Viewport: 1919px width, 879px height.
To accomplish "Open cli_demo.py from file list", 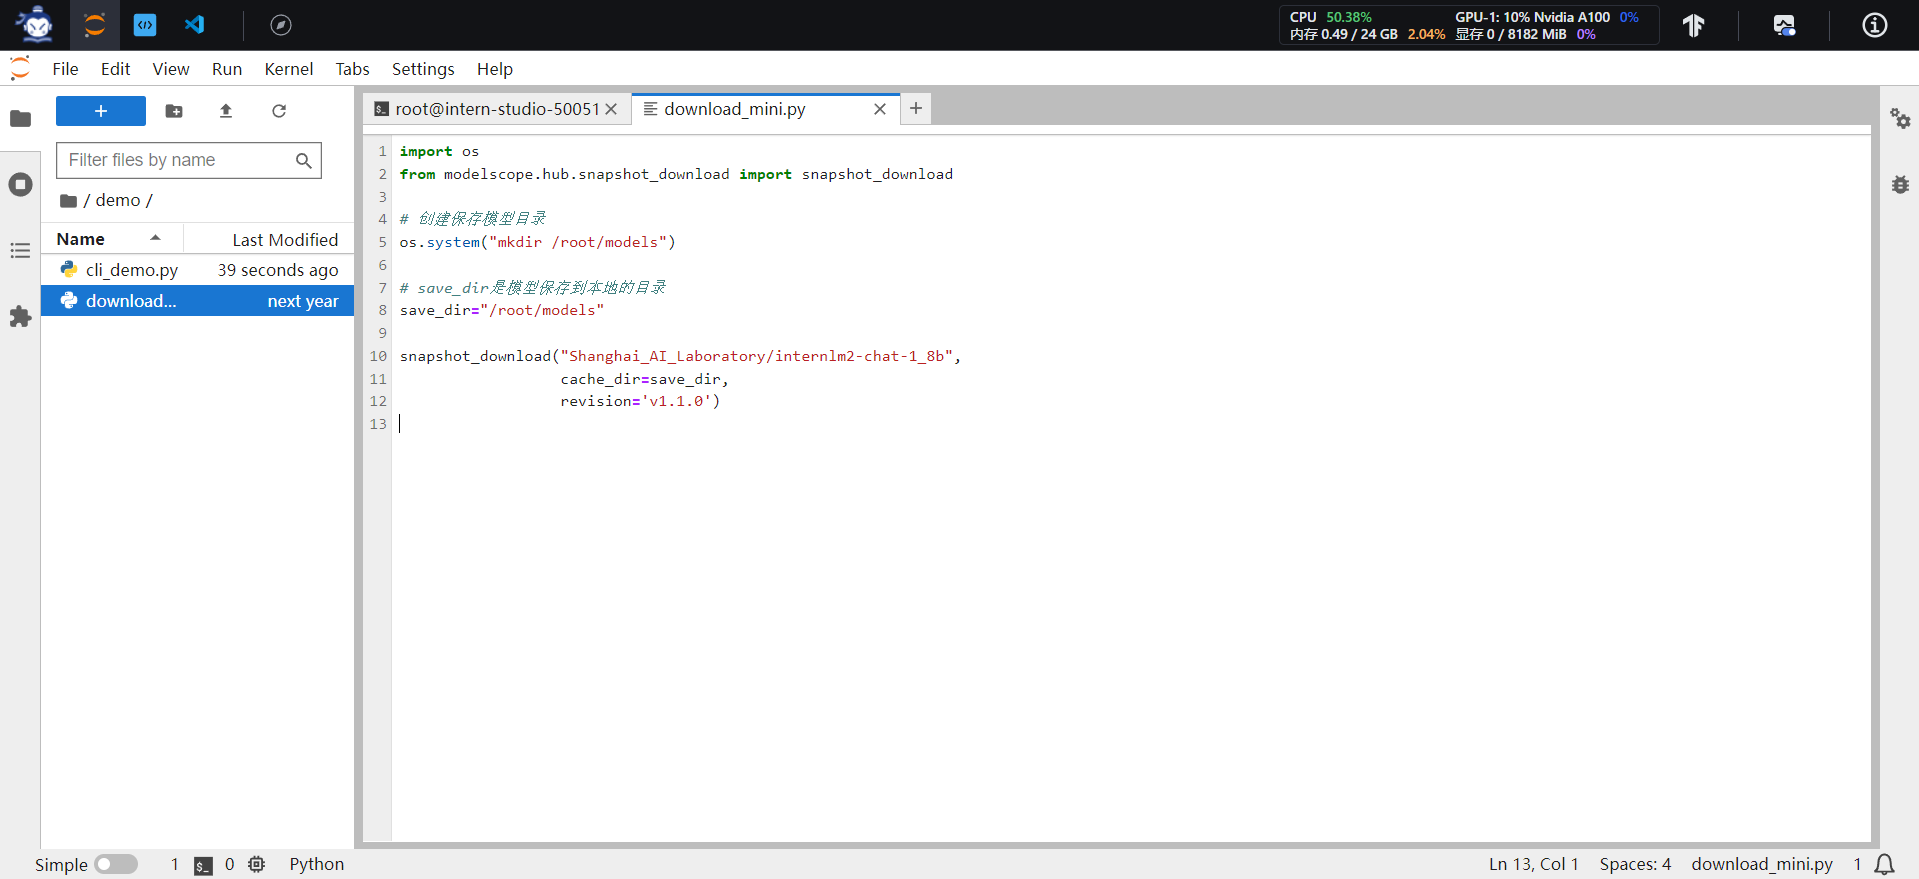I will (131, 270).
